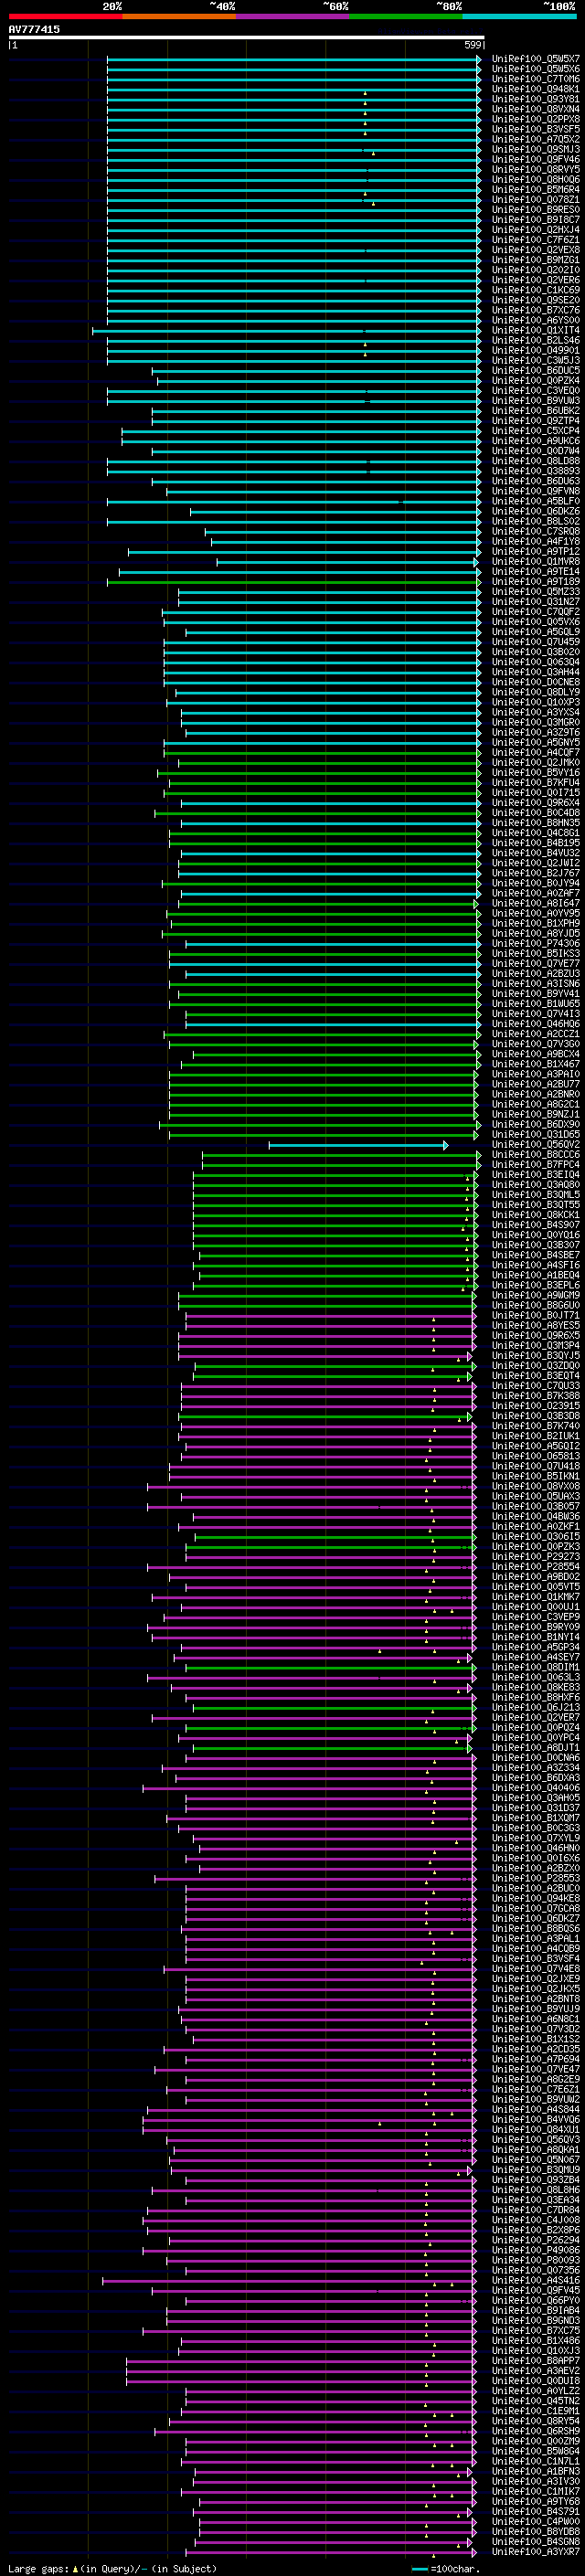Select hit UniRef100_Q8VX08
585x2576 pixels.
coord(536,1487)
